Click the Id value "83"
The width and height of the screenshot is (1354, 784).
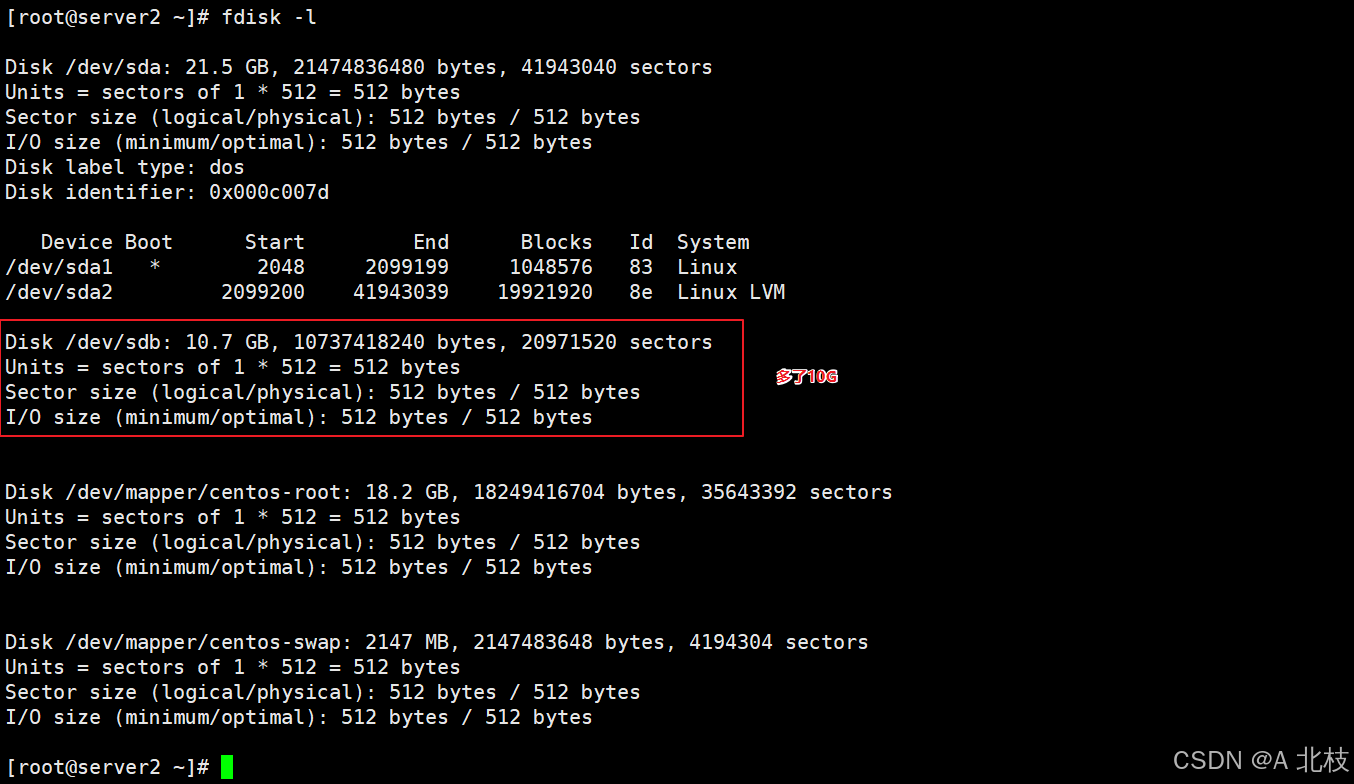click(641, 267)
